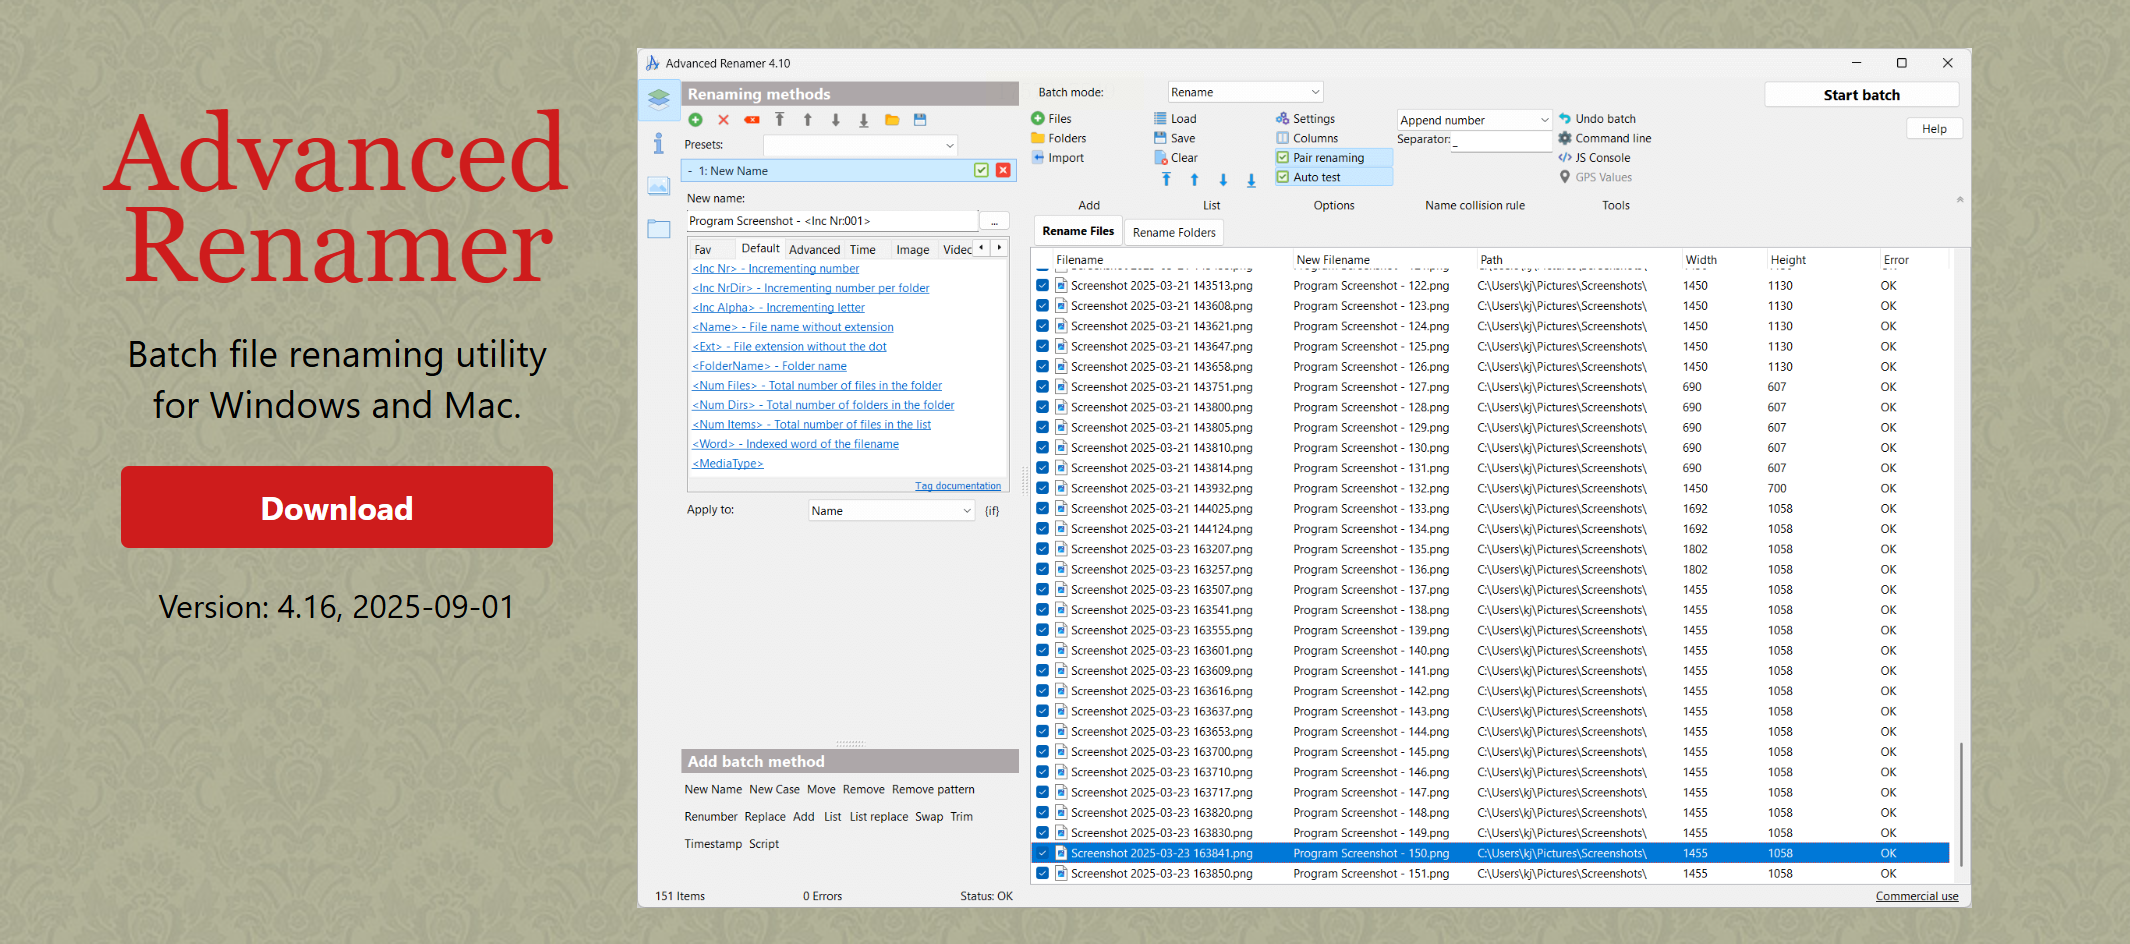Screen dimensions: 2130x944
Task: Open the Renaming methods layers sidebar icon
Action: tap(659, 98)
